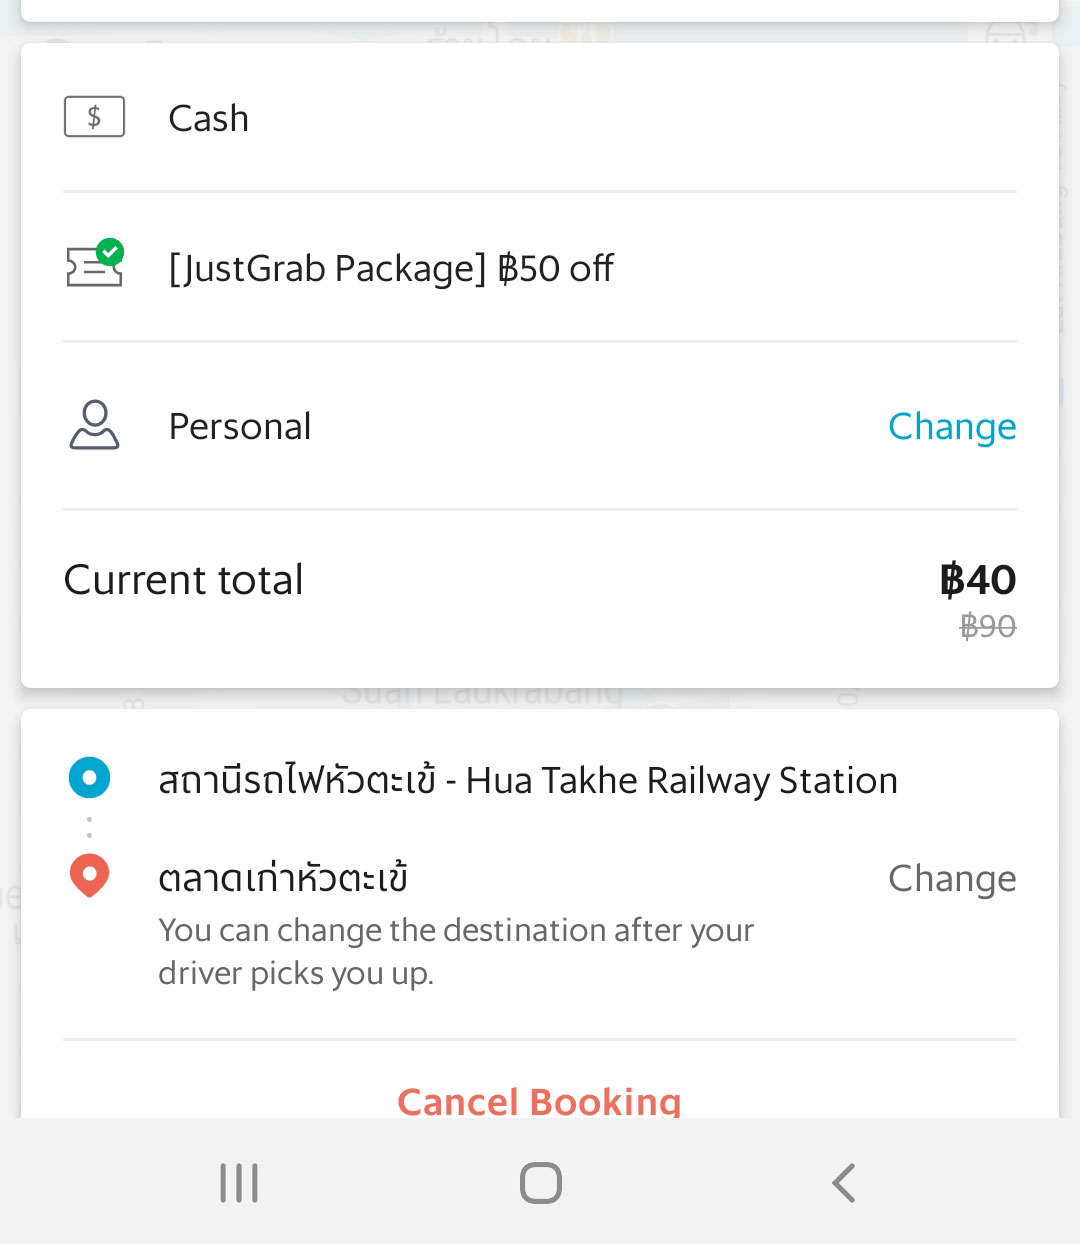Change the Personal ride profile

coord(951,426)
